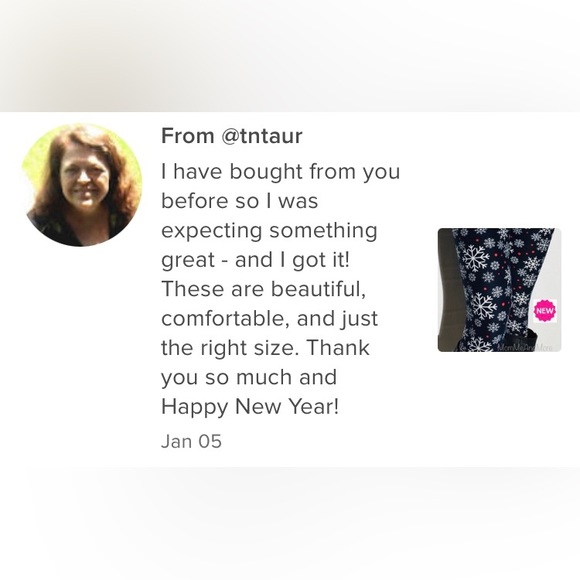
Task: Tap the pink NEW badge
Action: [544, 311]
